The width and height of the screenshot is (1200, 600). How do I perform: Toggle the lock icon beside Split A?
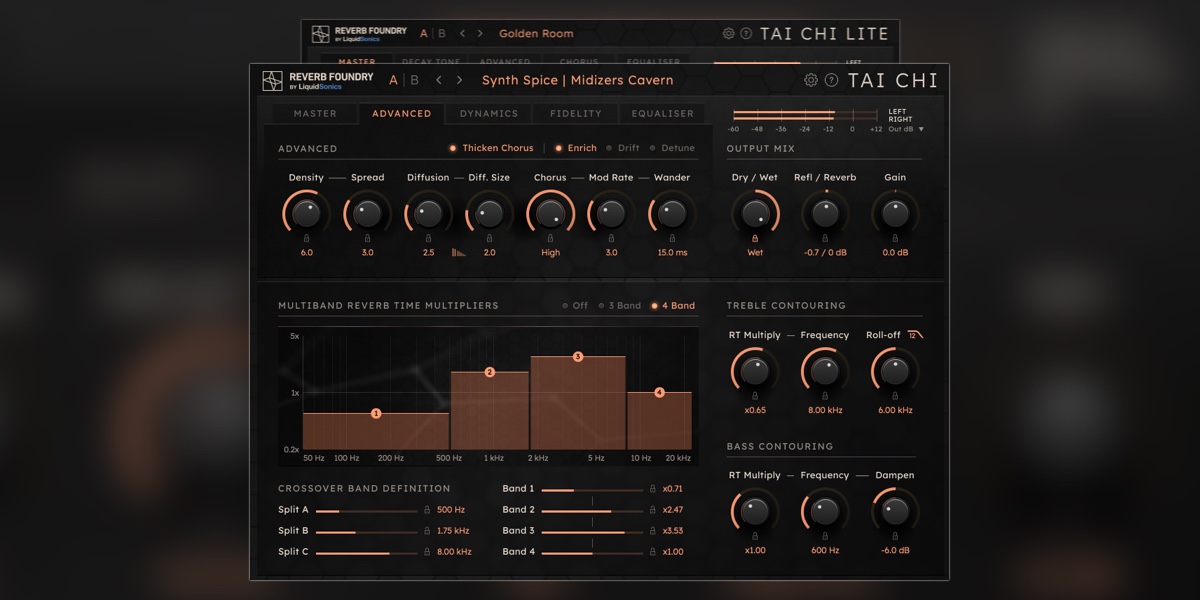[427, 510]
